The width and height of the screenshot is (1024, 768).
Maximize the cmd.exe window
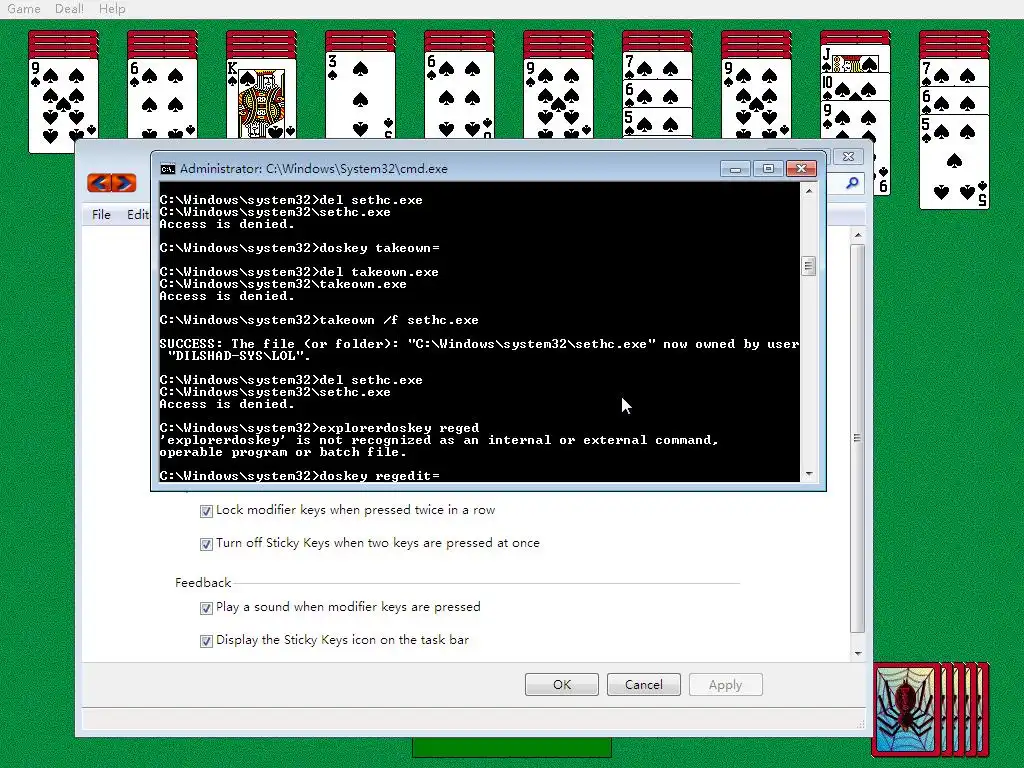(x=768, y=169)
